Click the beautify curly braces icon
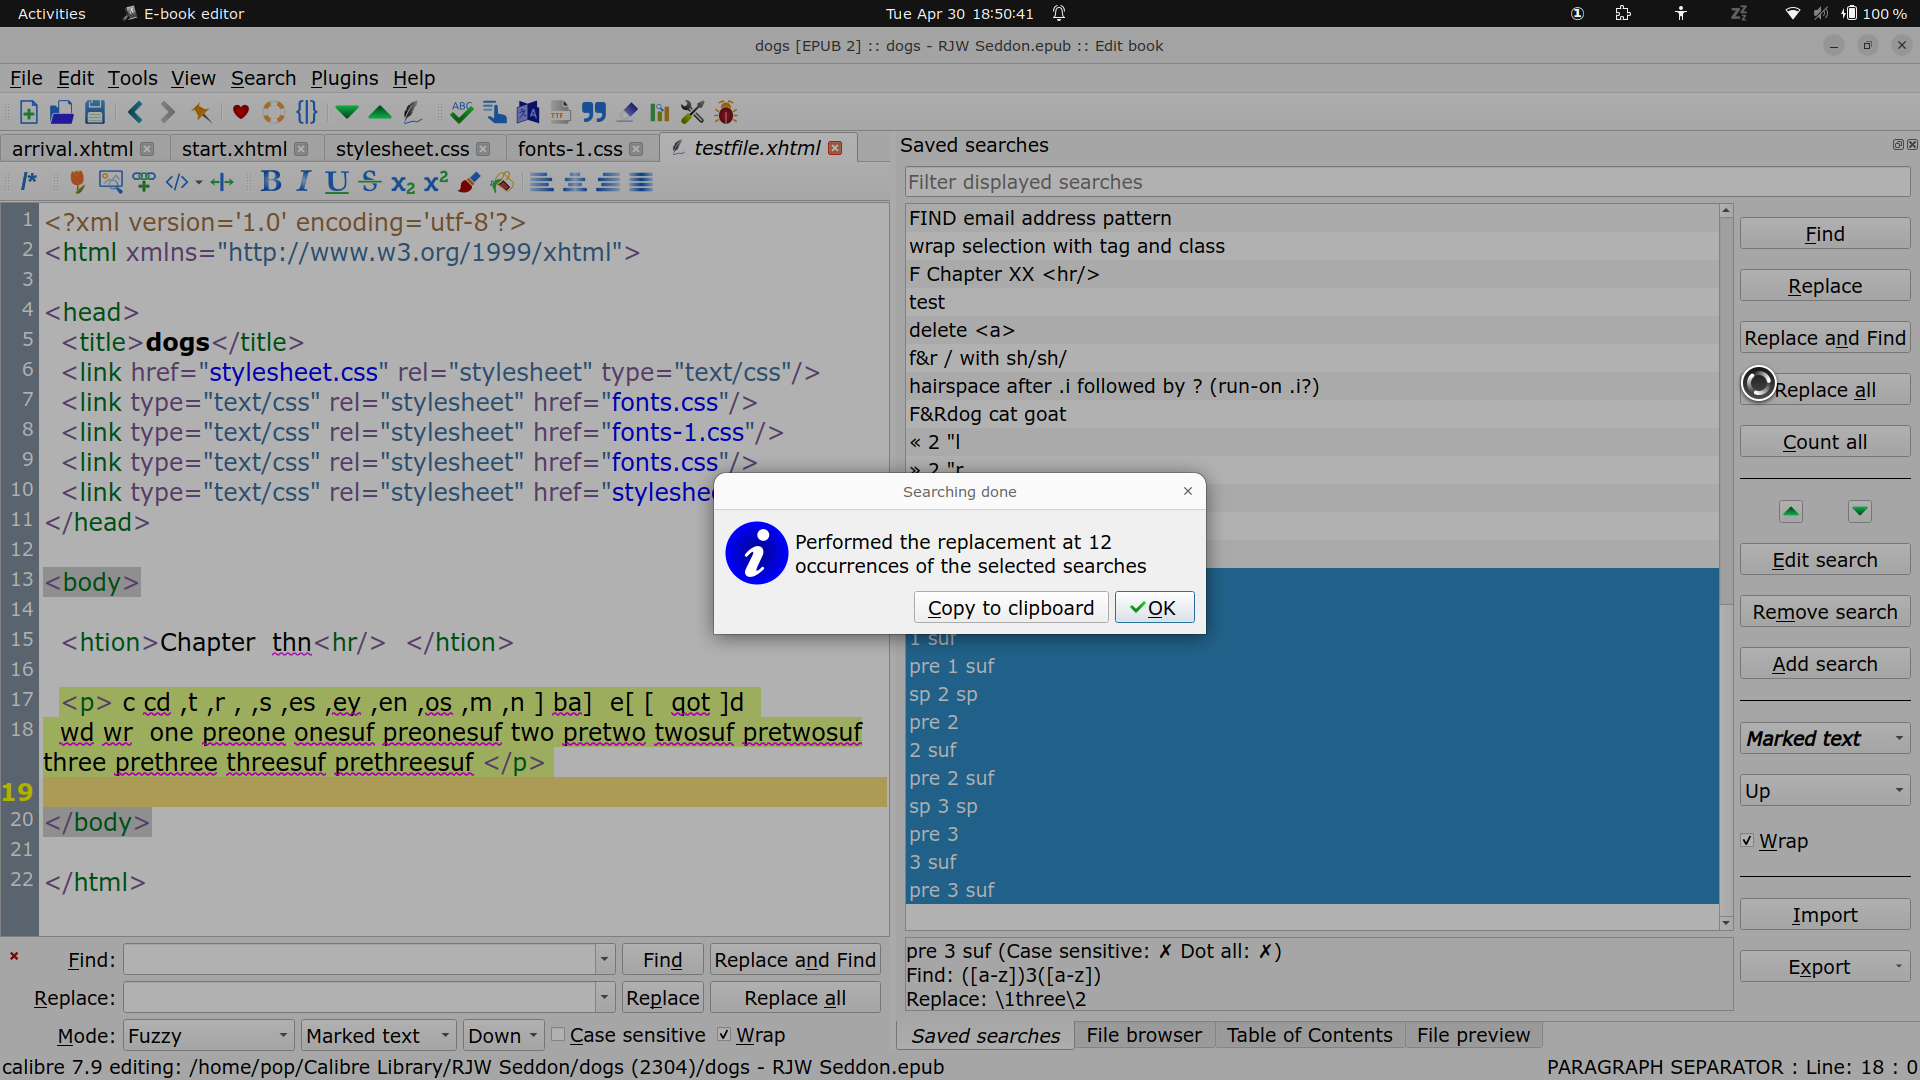Image resolution: width=1920 pixels, height=1080 pixels. pos(307,112)
